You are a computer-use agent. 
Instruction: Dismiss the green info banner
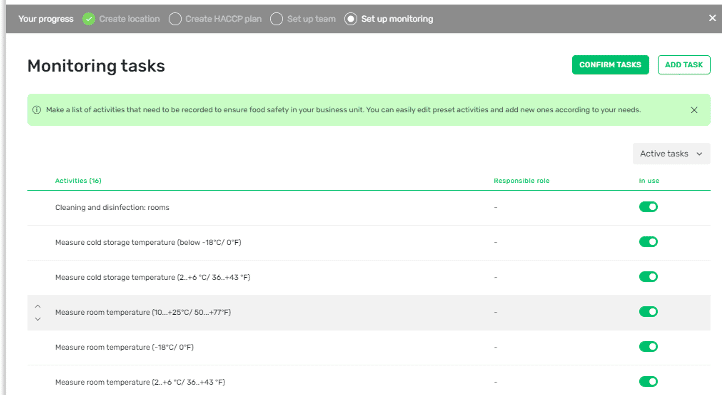pyautogui.click(x=694, y=110)
